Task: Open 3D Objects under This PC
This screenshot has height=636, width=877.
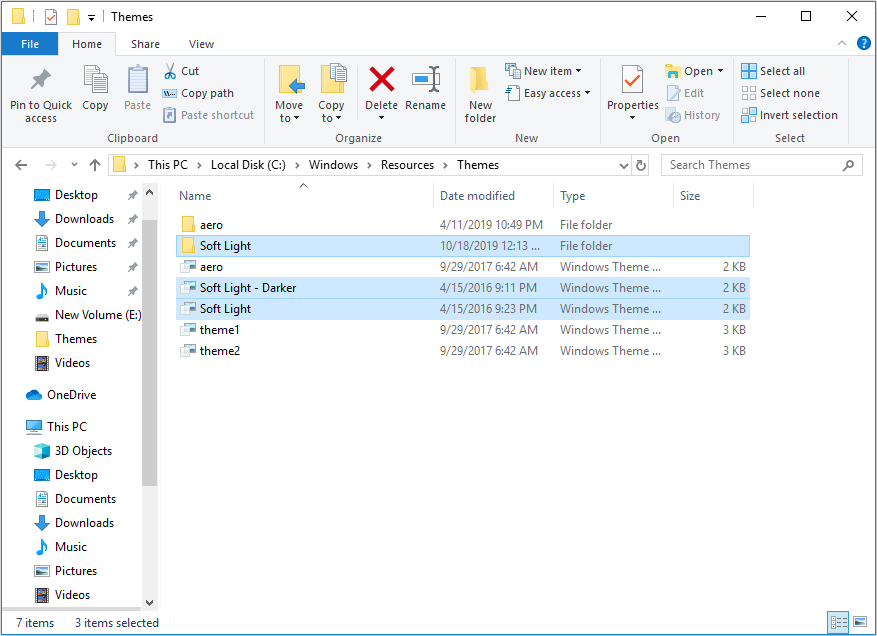Action: (x=73, y=451)
